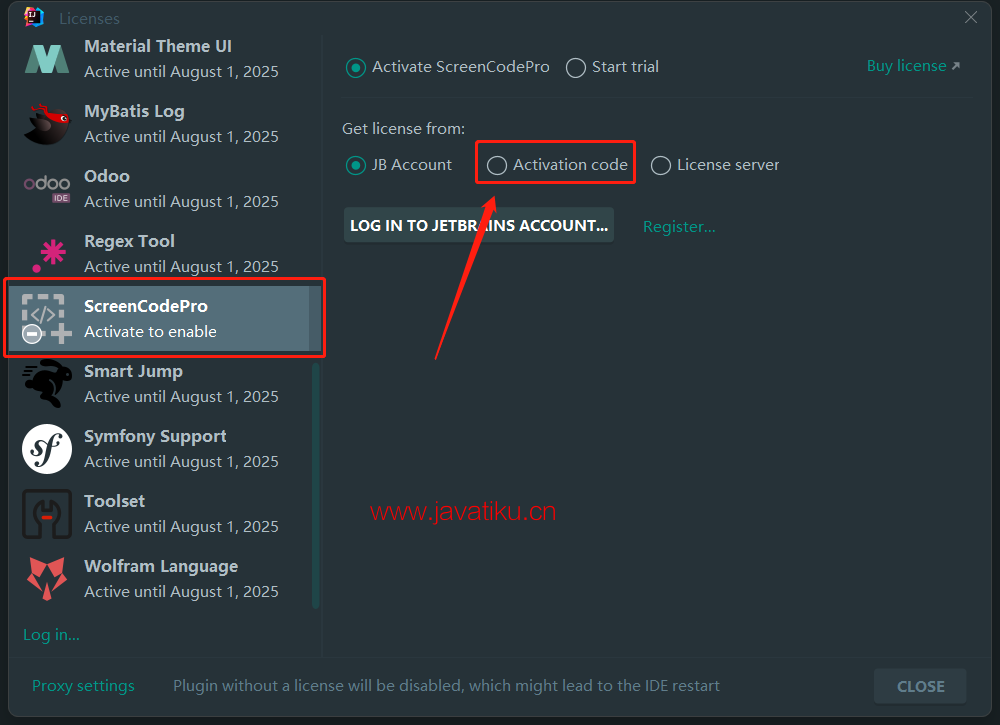The height and width of the screenshot is (725, 1000).
Task: Click 'Activate to enable' status text
Action: [151, 332]
